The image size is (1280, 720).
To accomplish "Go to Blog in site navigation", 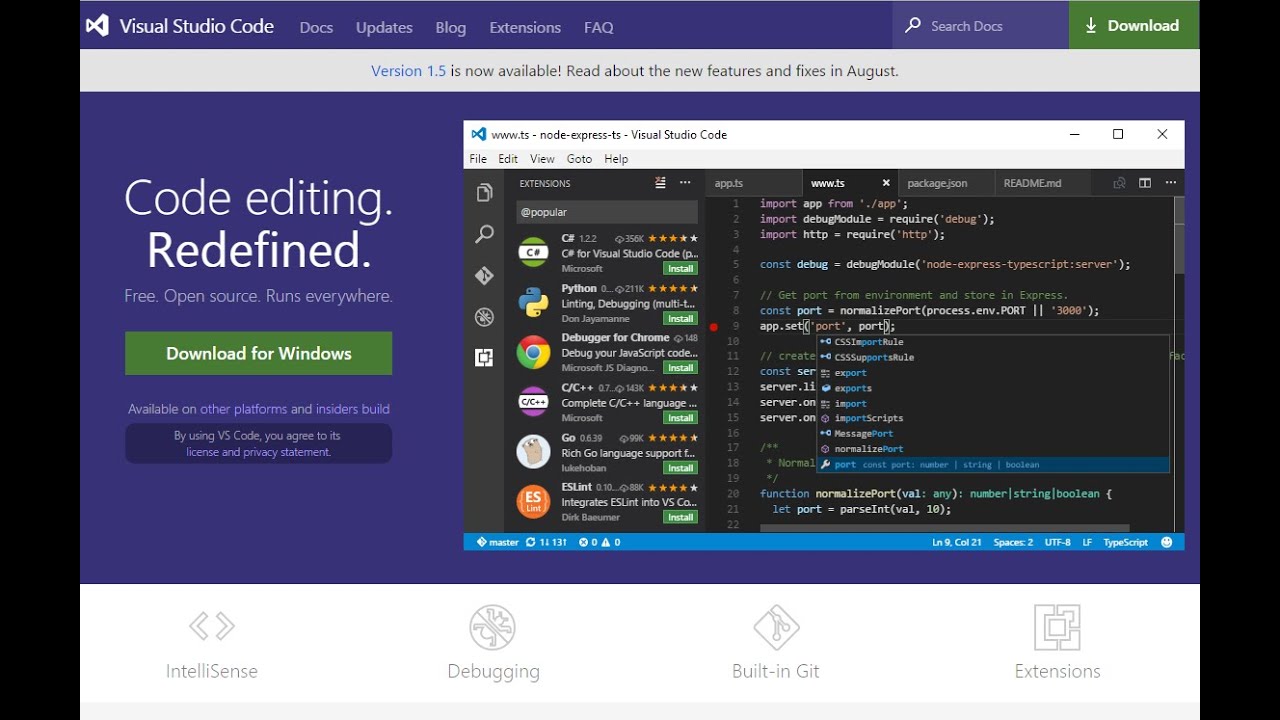I will point(451,27).
